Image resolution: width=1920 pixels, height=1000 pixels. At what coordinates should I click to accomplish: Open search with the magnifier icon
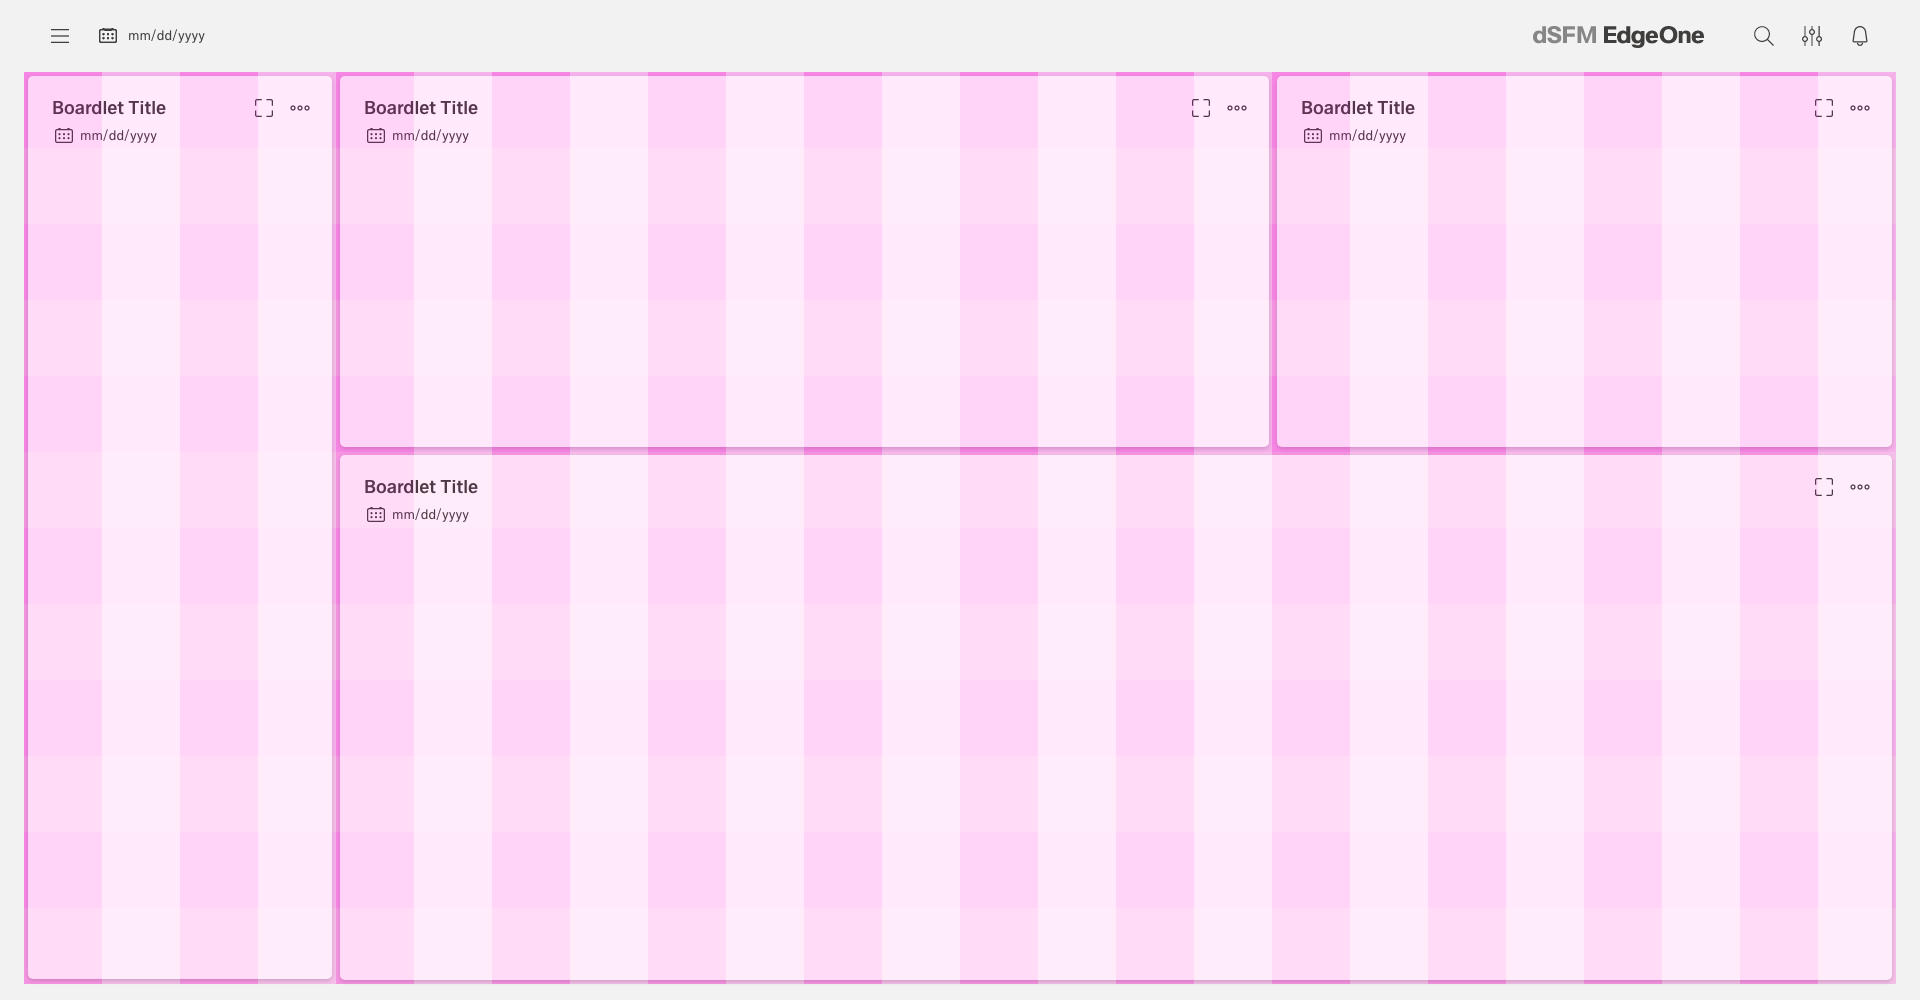tap(1763, 36)
